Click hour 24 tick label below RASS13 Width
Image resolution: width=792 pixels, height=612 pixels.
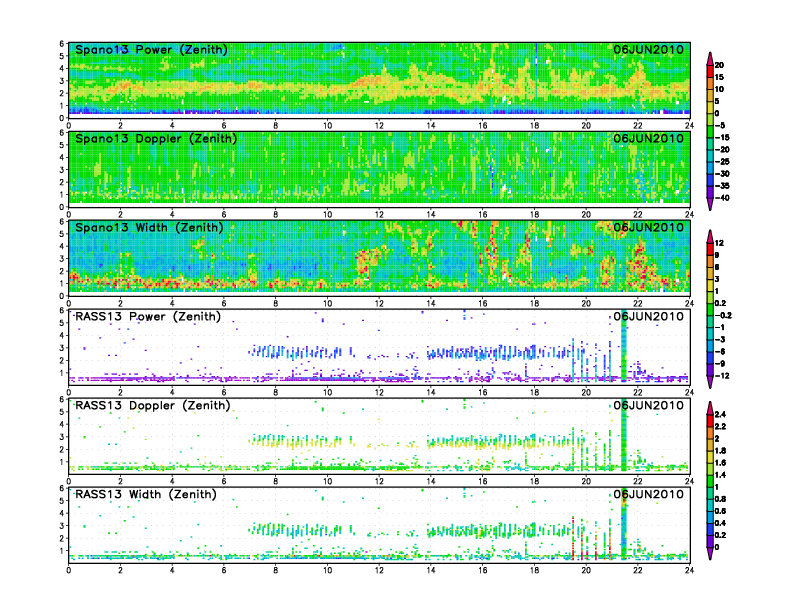coord(689,570)
